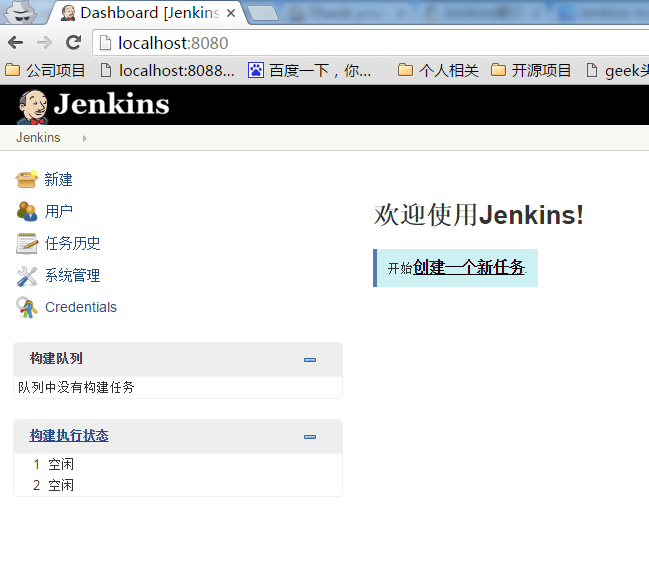649x561 pixels.
Task: Click the page icon in the address bar
Action: click(106, 43)
